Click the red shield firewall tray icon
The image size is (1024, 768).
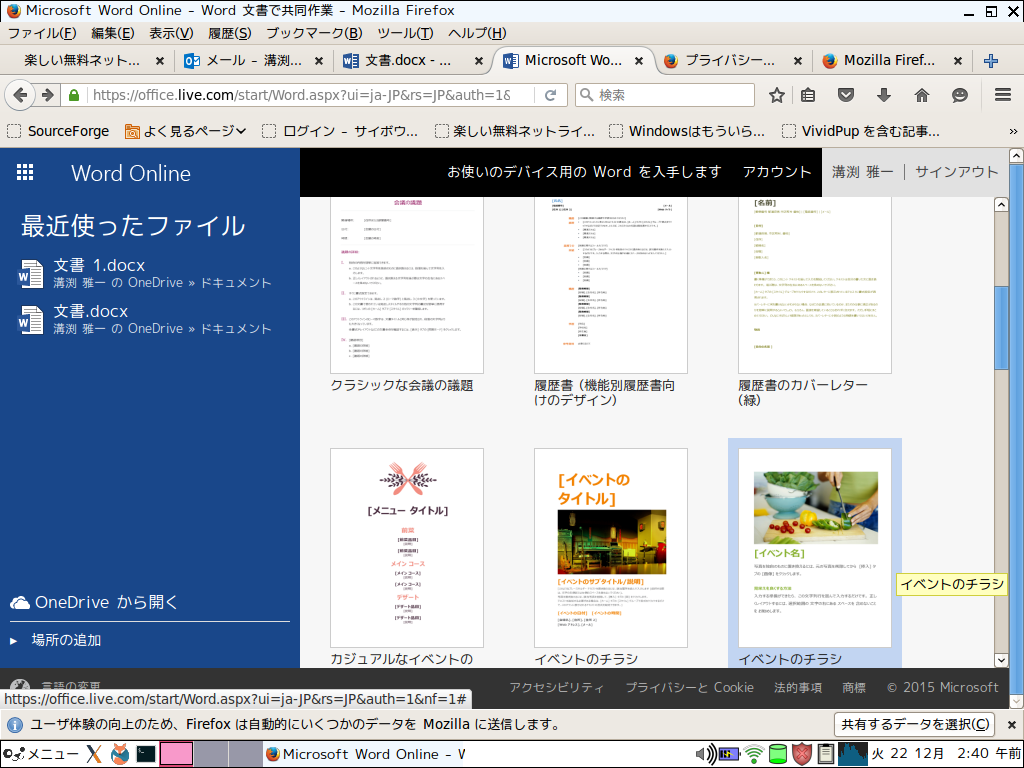pos(802,754)
